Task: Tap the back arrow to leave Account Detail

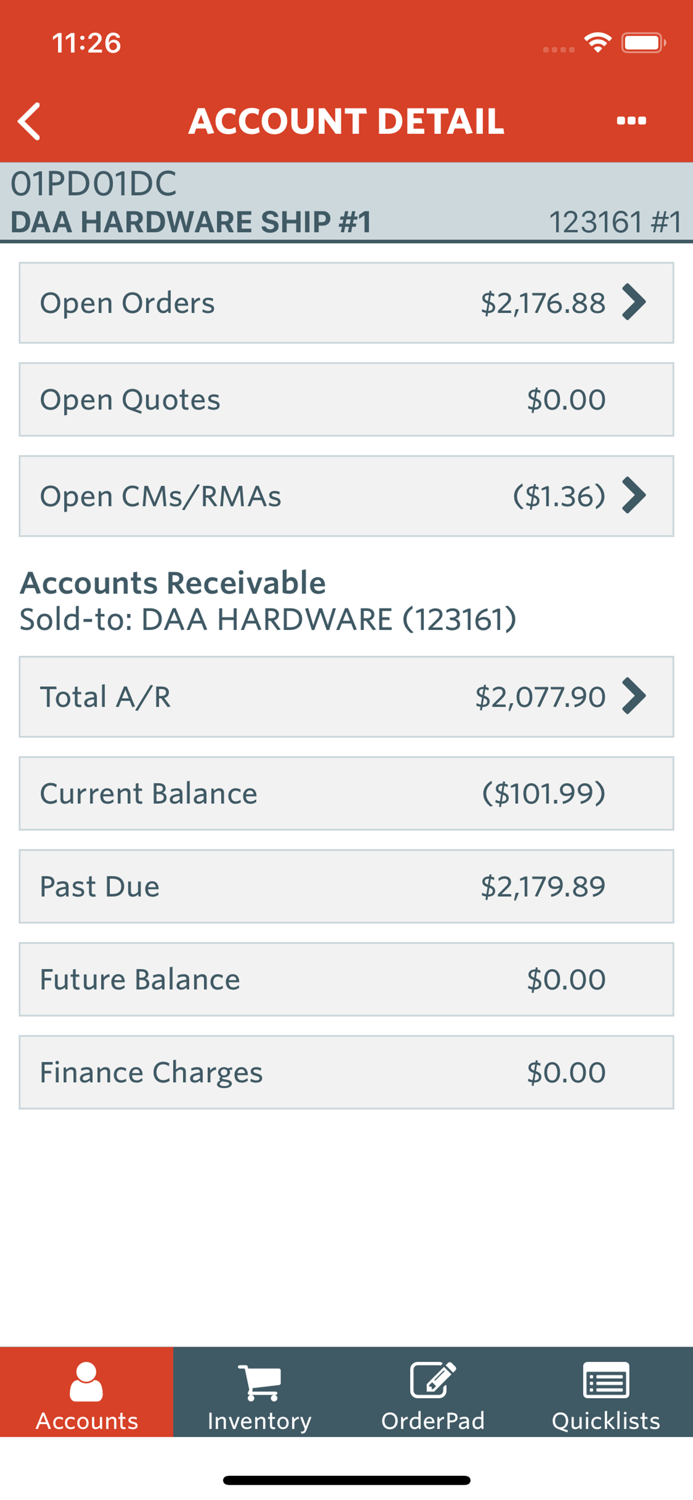Action: coord(30,120)
